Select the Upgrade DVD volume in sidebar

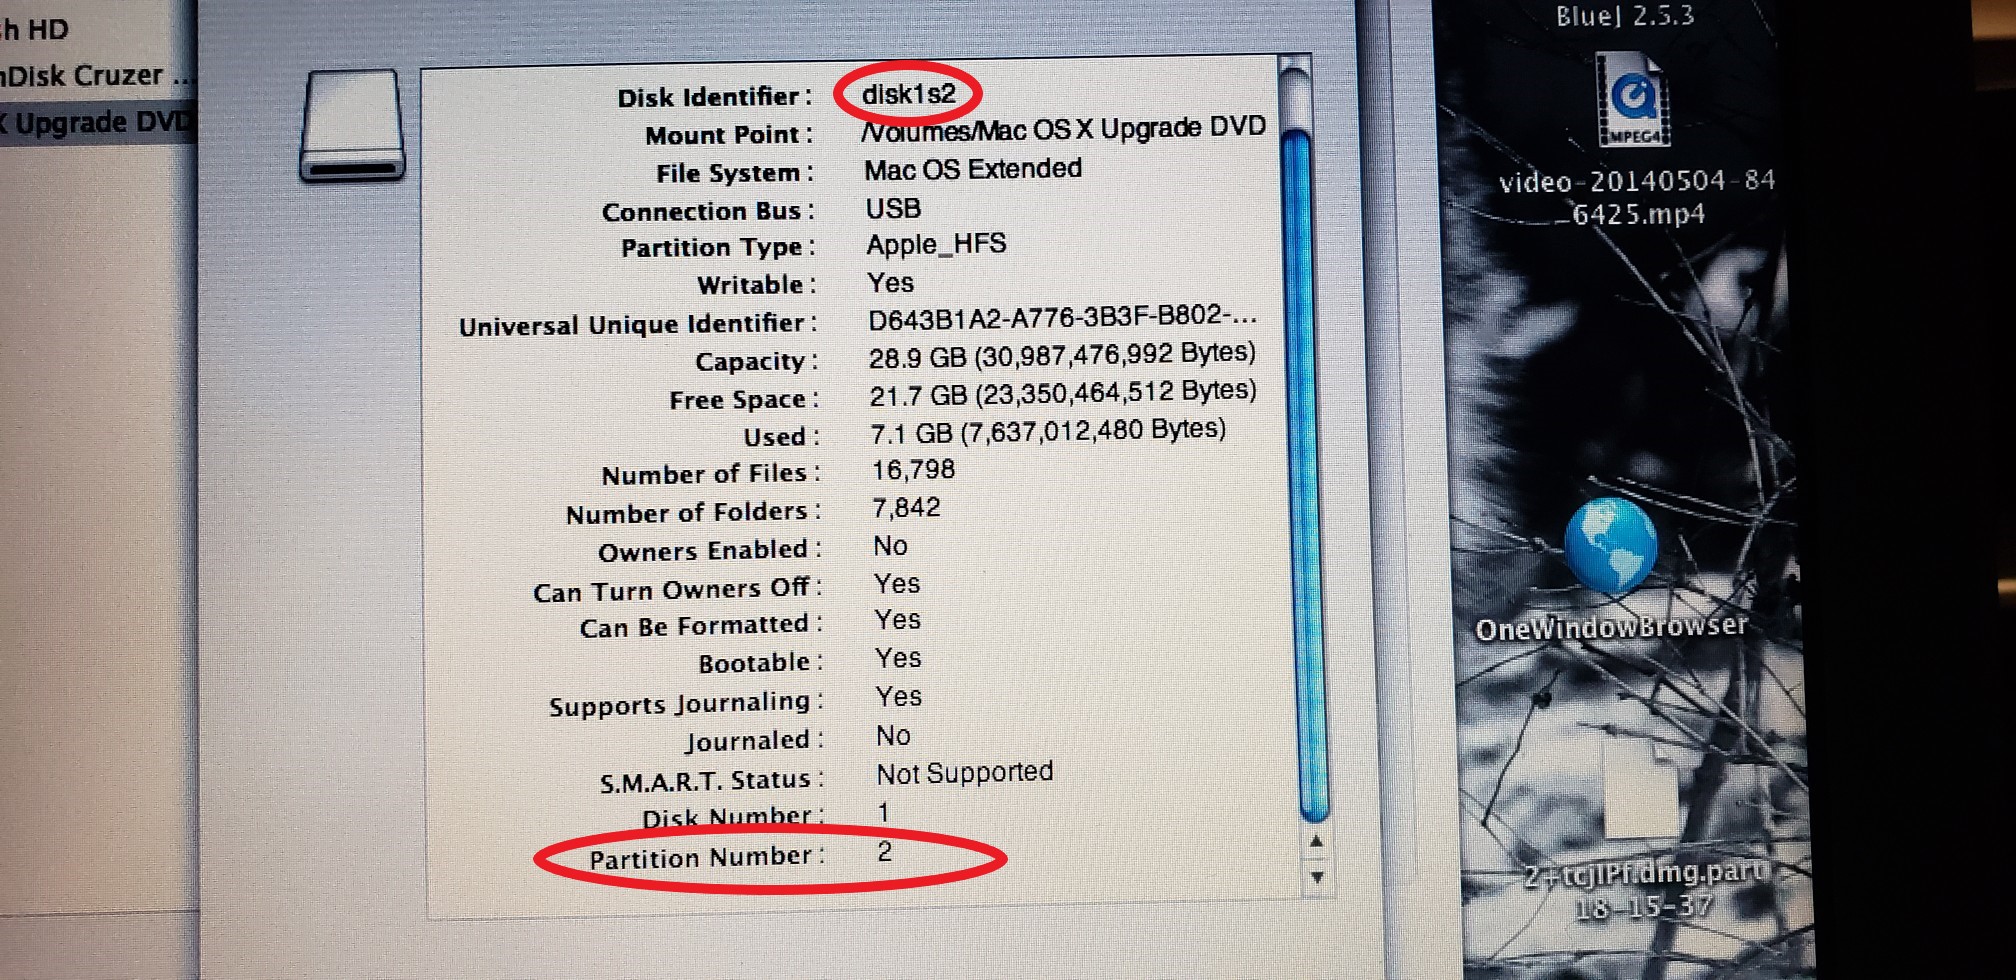[x=96, y=124]
